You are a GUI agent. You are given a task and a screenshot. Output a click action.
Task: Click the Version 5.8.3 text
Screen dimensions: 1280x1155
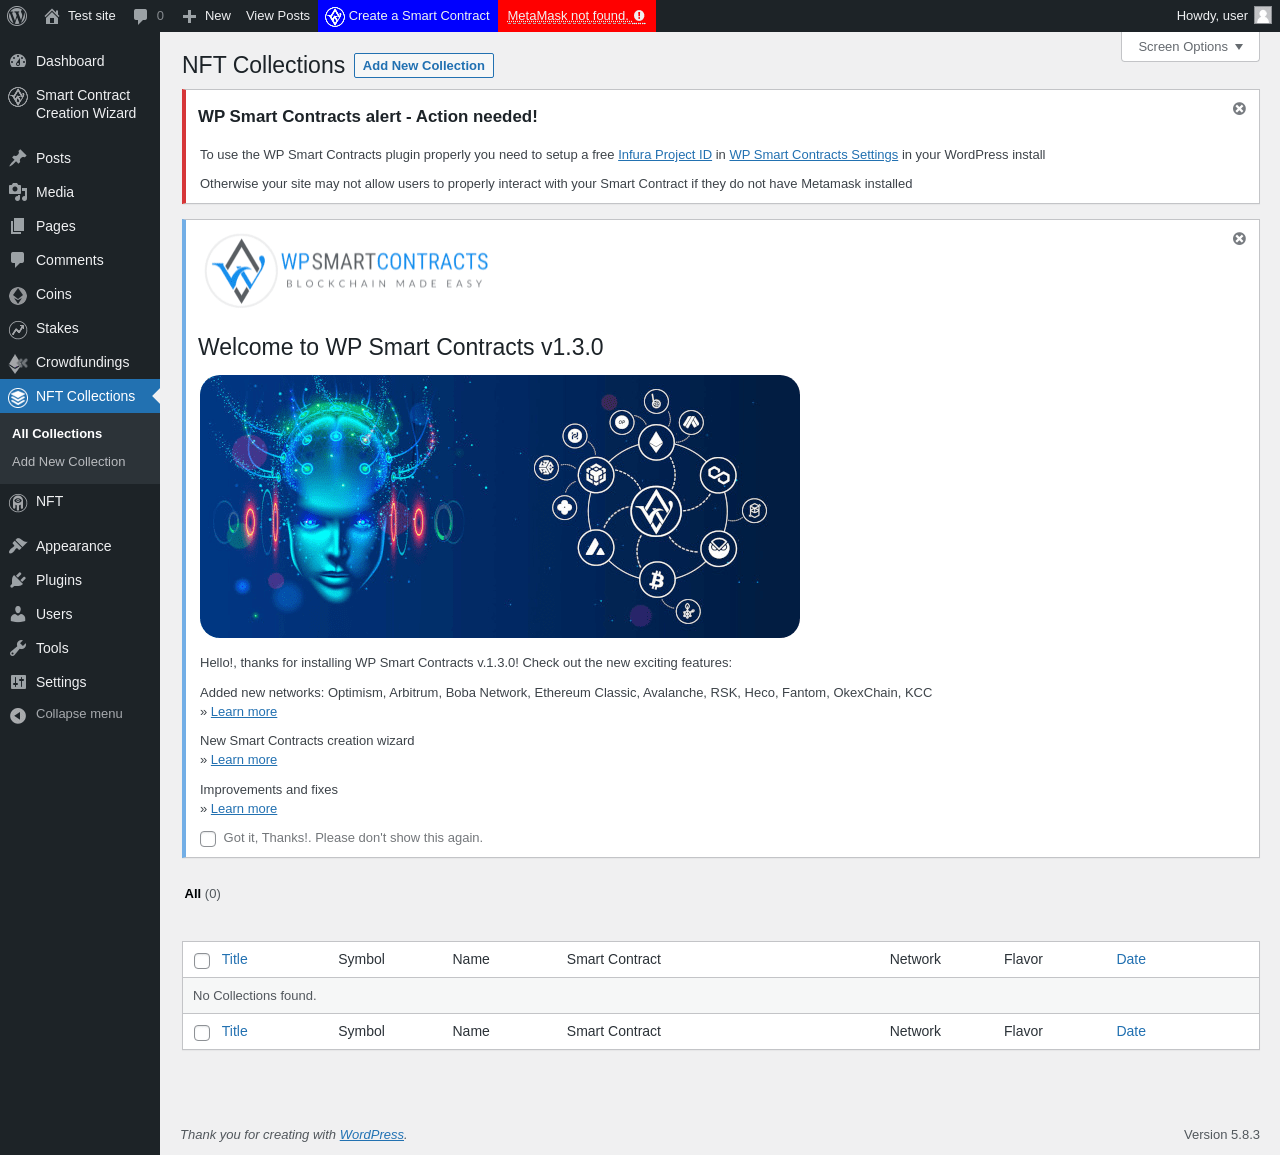1222,1135
